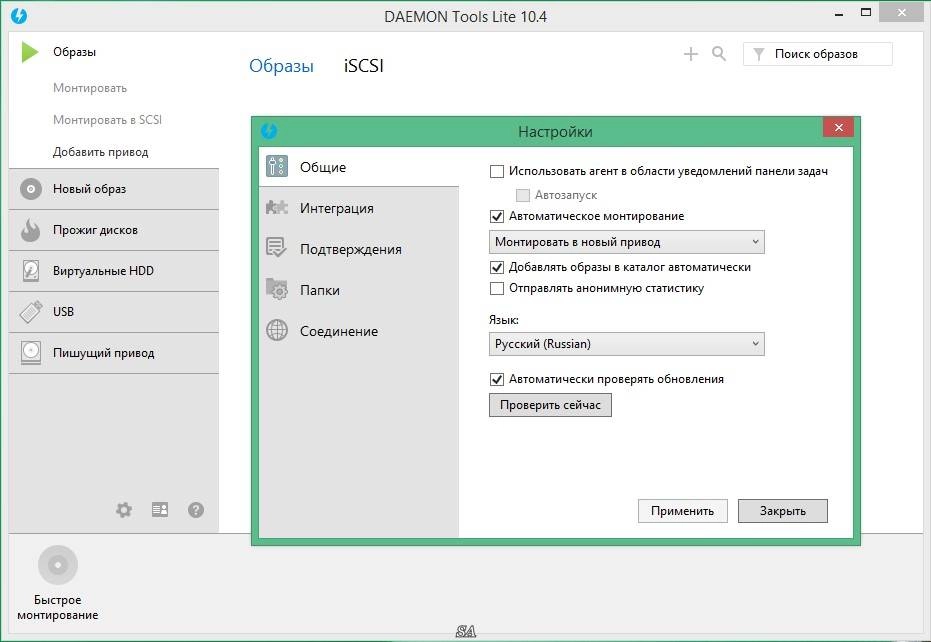Enable the taskbar notification agent checkbox
Viewport: 931px width, 642px height.
[497, 172]
